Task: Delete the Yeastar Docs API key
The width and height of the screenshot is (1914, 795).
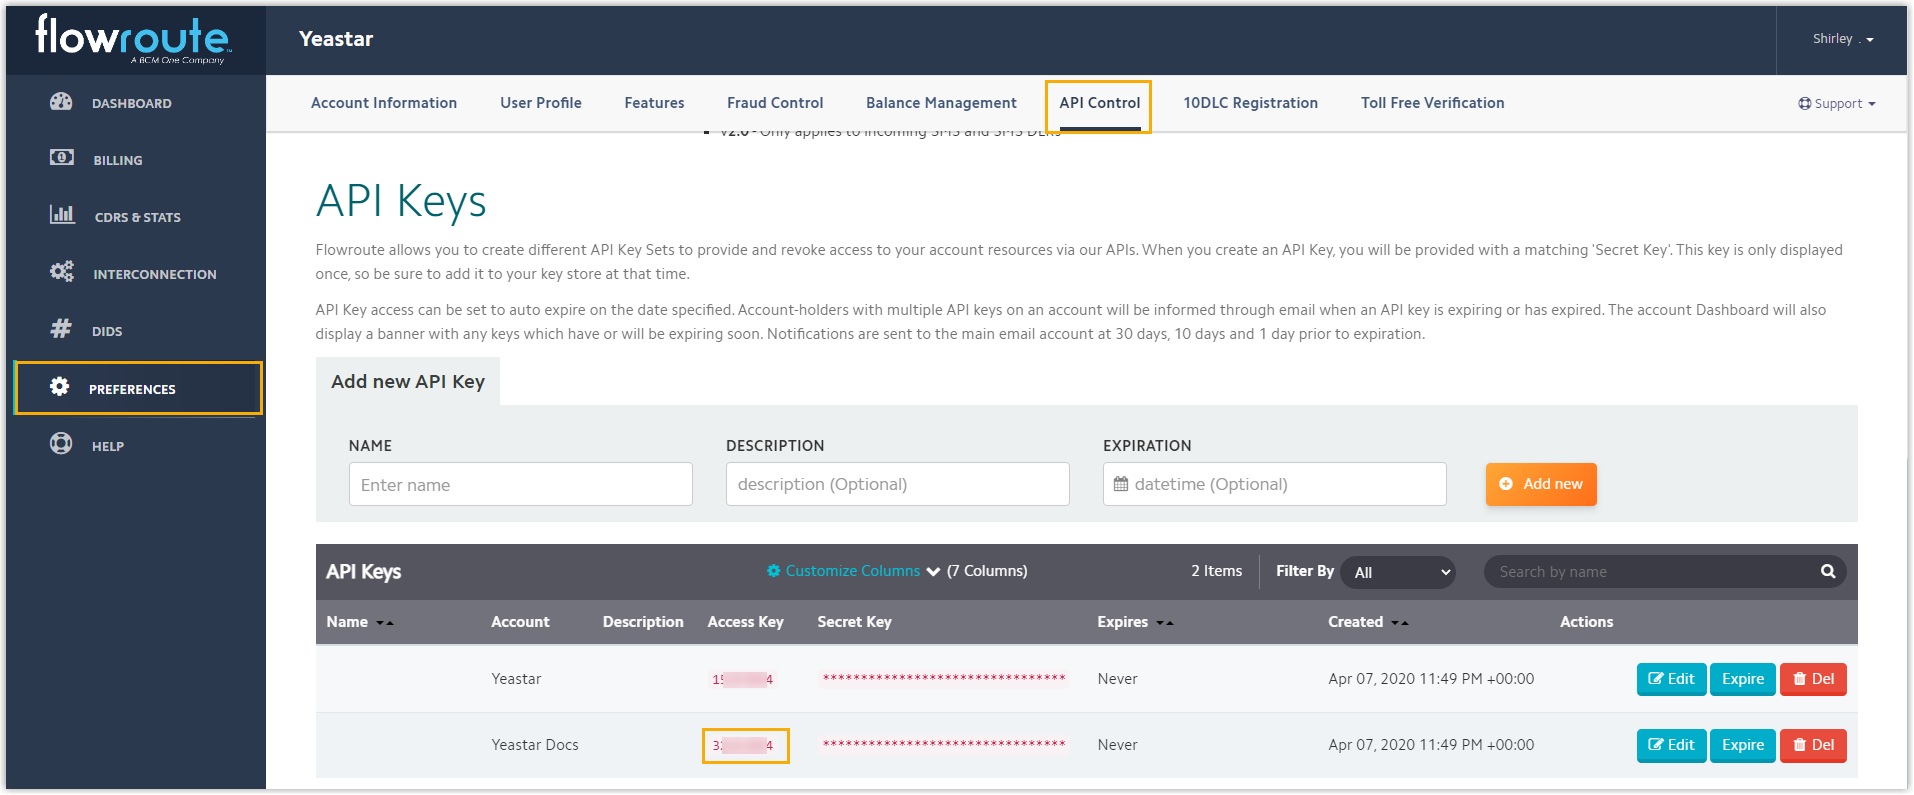Action: point(1812,745)
